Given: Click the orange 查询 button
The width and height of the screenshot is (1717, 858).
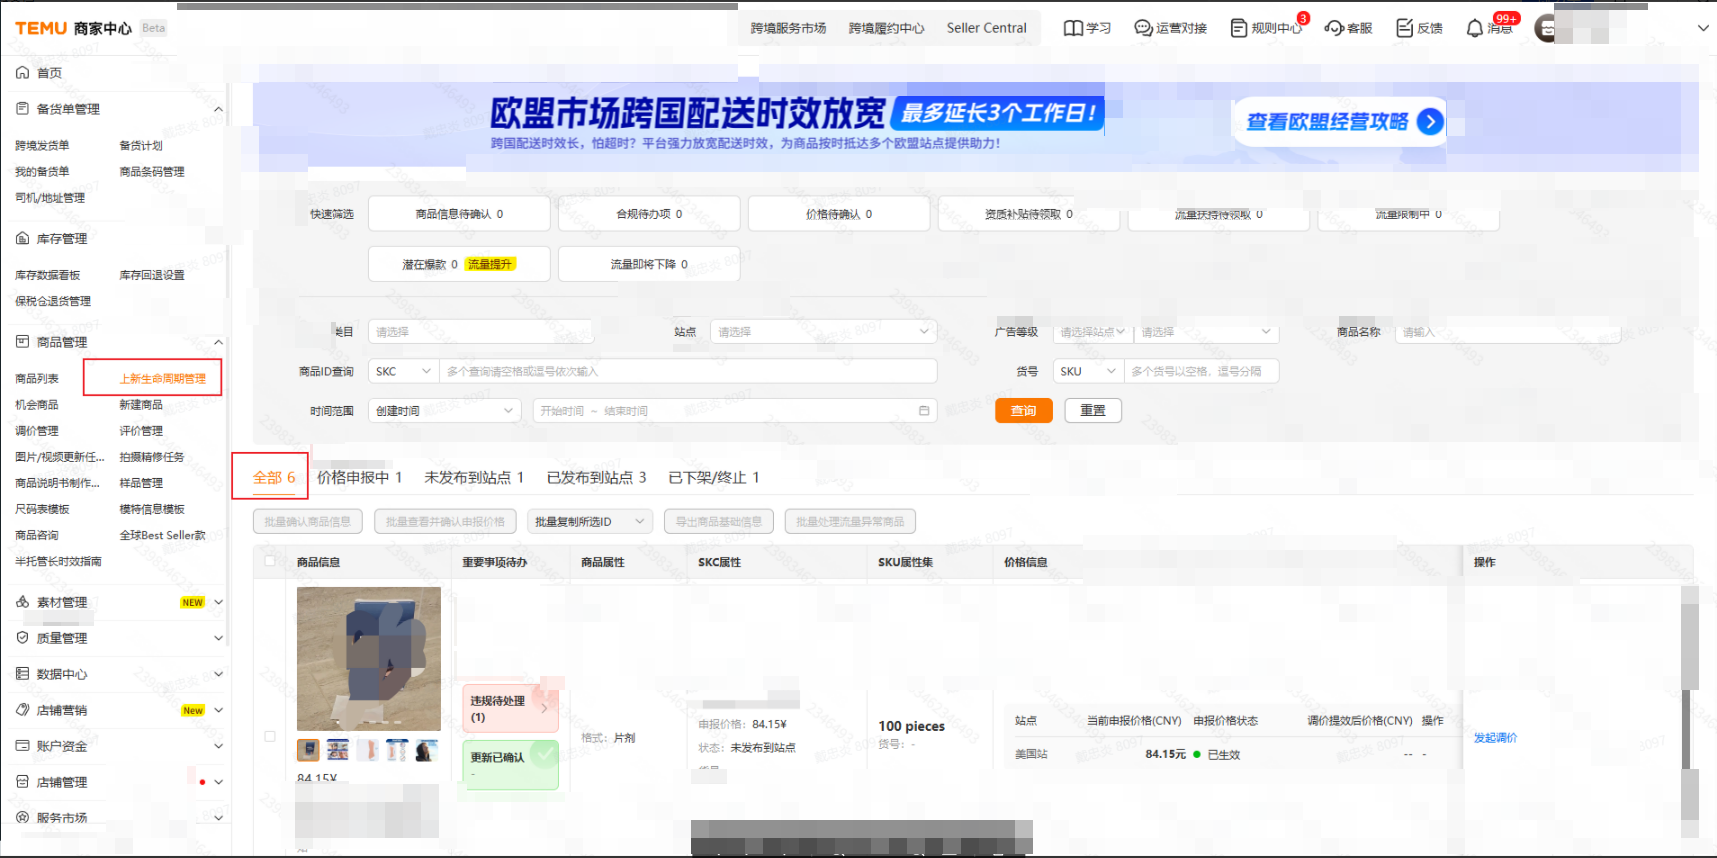Looking at the screenshot, I should pyautogui.click(x=1024, y=411).
